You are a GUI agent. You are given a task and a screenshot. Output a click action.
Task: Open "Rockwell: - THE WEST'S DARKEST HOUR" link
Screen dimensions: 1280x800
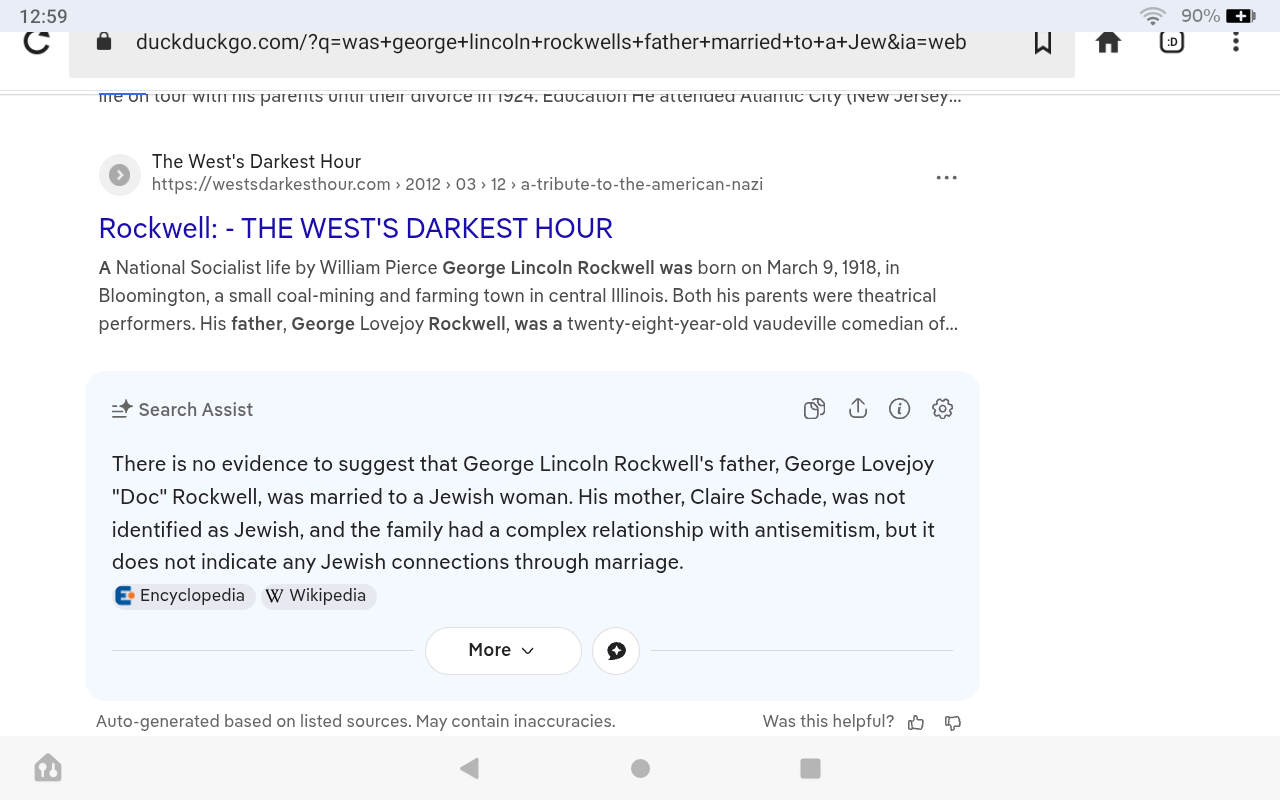click(x=355, y=228)
